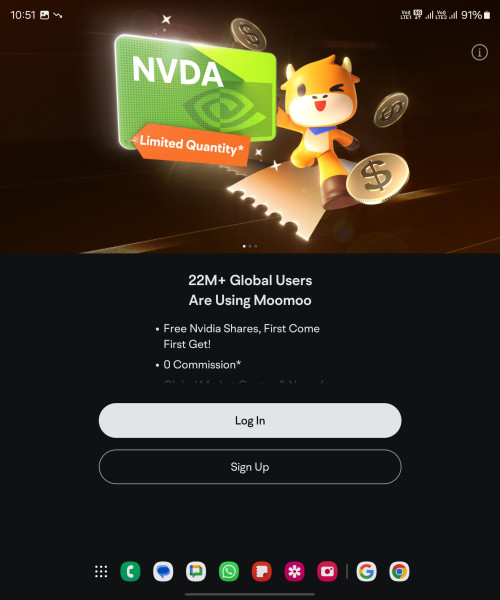Select the third carousel page dot
This screenshot has height=600, width=500.
[256, 246]
